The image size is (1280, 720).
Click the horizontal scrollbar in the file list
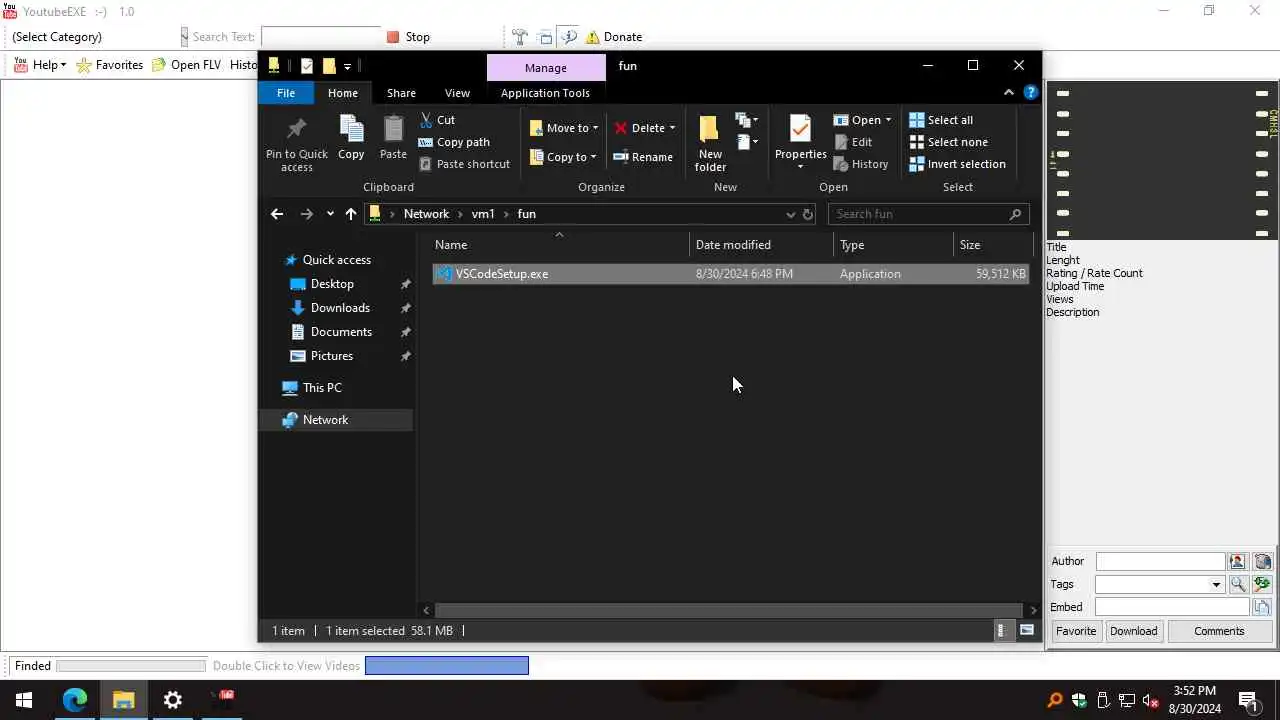tap(730, 610)
